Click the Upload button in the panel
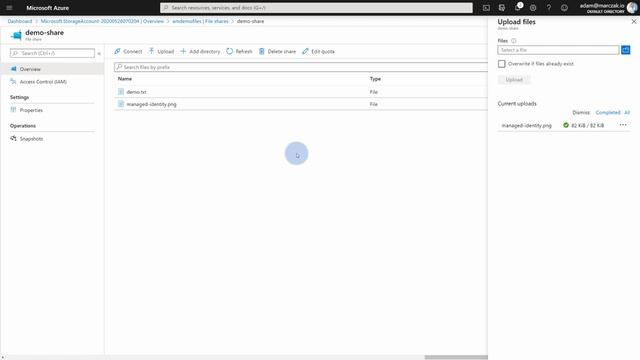 (514, 80)
